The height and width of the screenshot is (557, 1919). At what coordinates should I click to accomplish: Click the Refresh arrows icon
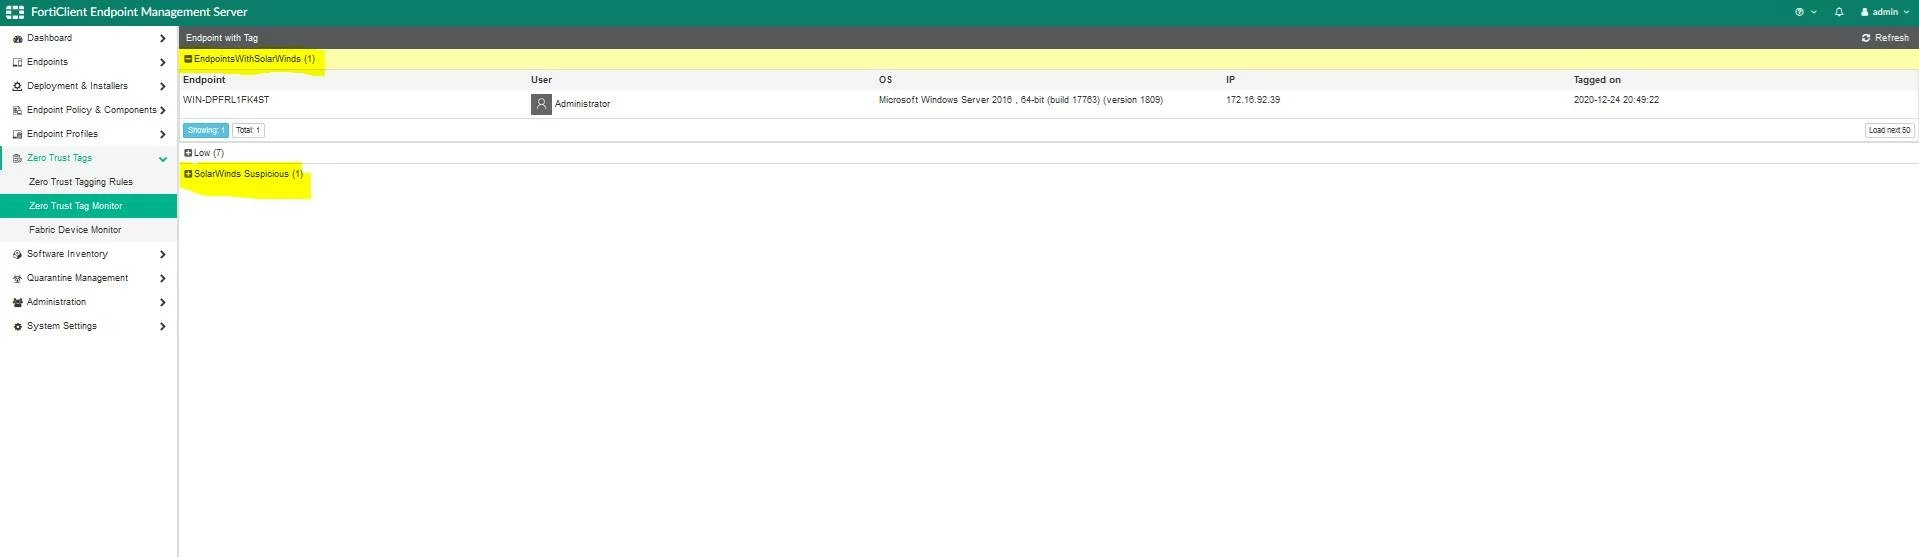1866,38
